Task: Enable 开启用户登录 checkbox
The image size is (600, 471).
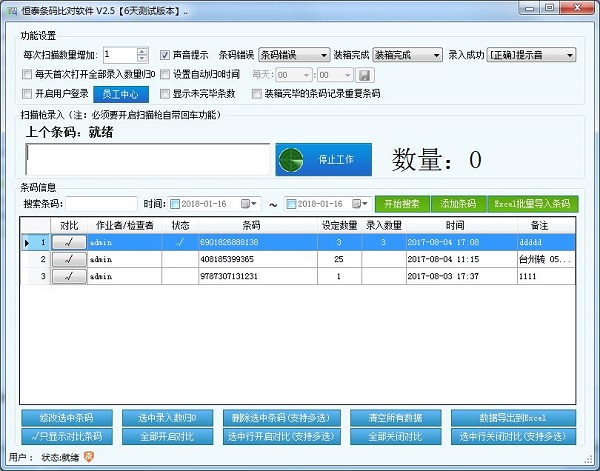Action: (x=27, y=94)
